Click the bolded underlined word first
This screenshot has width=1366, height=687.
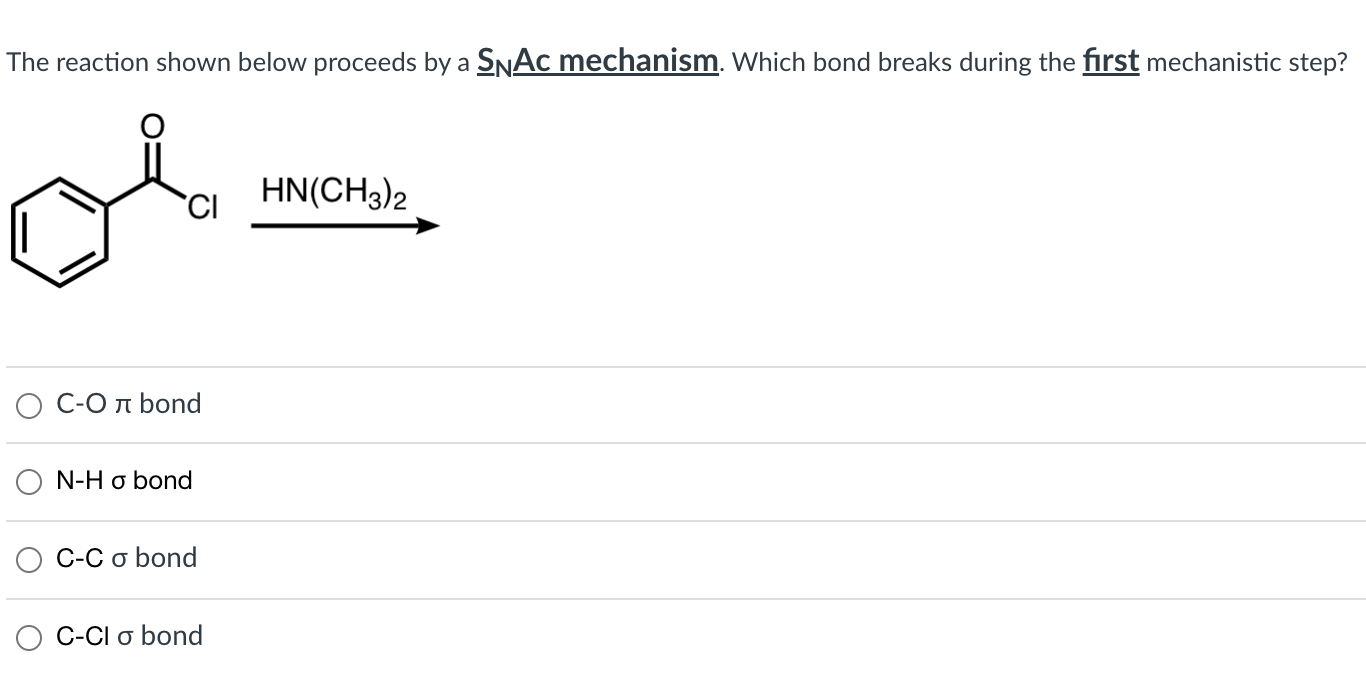point(1110,60)
